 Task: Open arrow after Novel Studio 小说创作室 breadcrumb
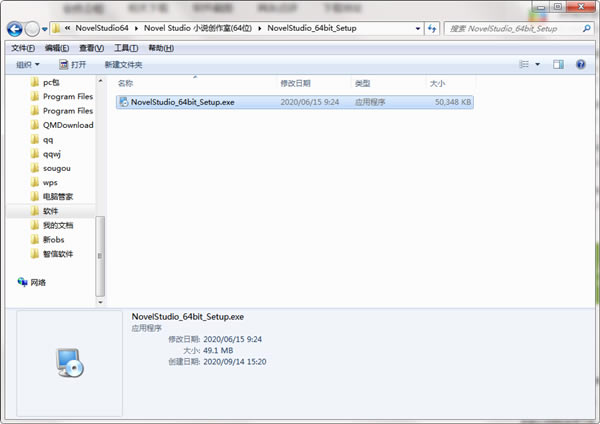pos(260,29)
